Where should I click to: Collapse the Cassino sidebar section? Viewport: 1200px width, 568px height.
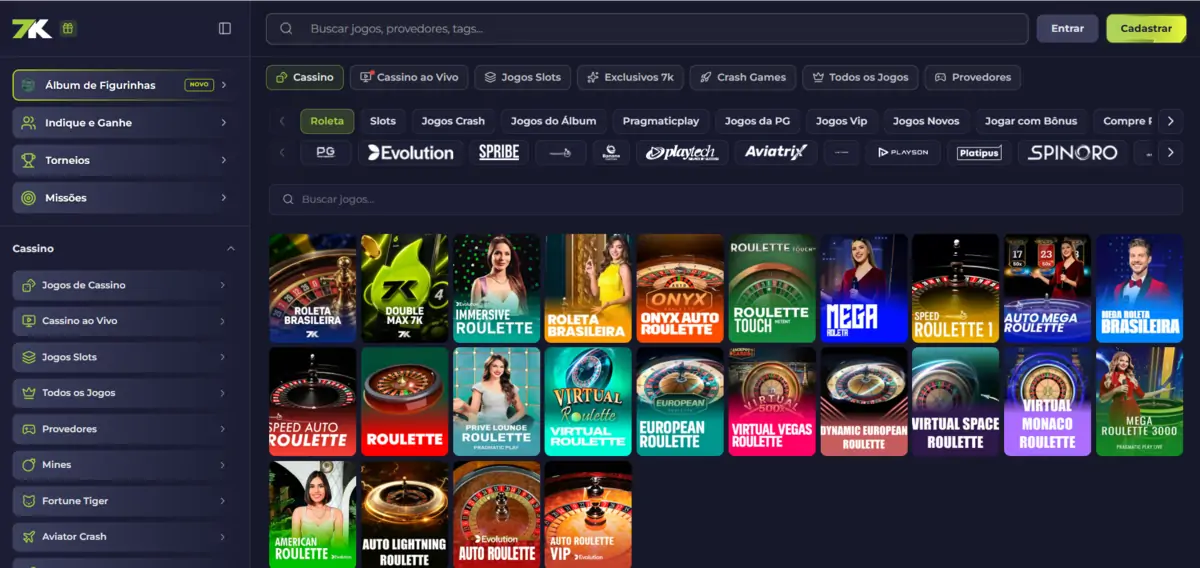[x=231, y=248]
